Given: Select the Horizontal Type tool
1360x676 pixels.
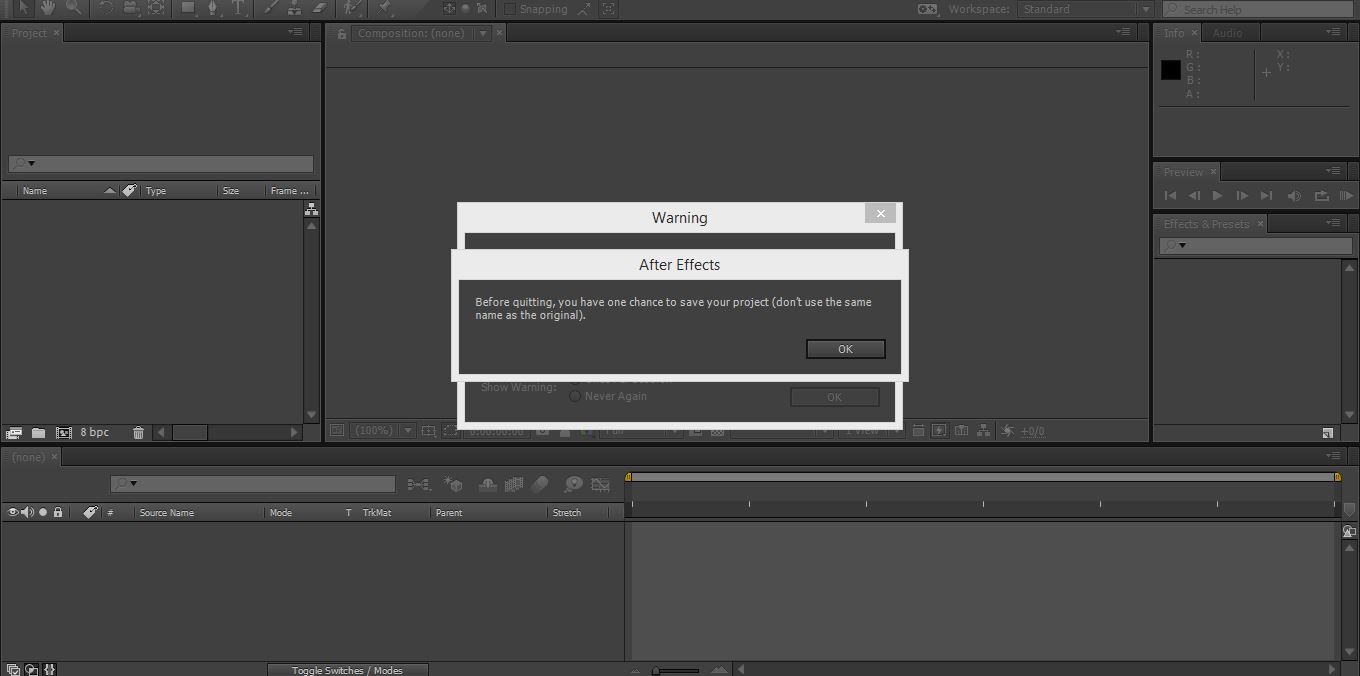Looking at the screenshot, I should tap(238, 8).
